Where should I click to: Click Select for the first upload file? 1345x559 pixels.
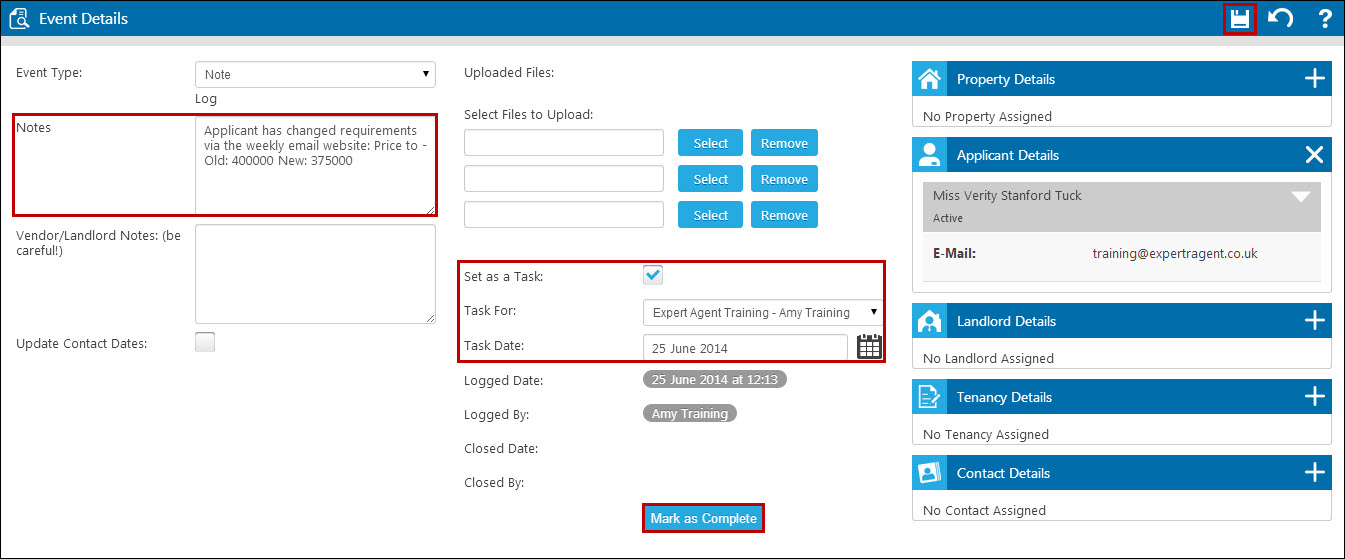tap(711, 143)
